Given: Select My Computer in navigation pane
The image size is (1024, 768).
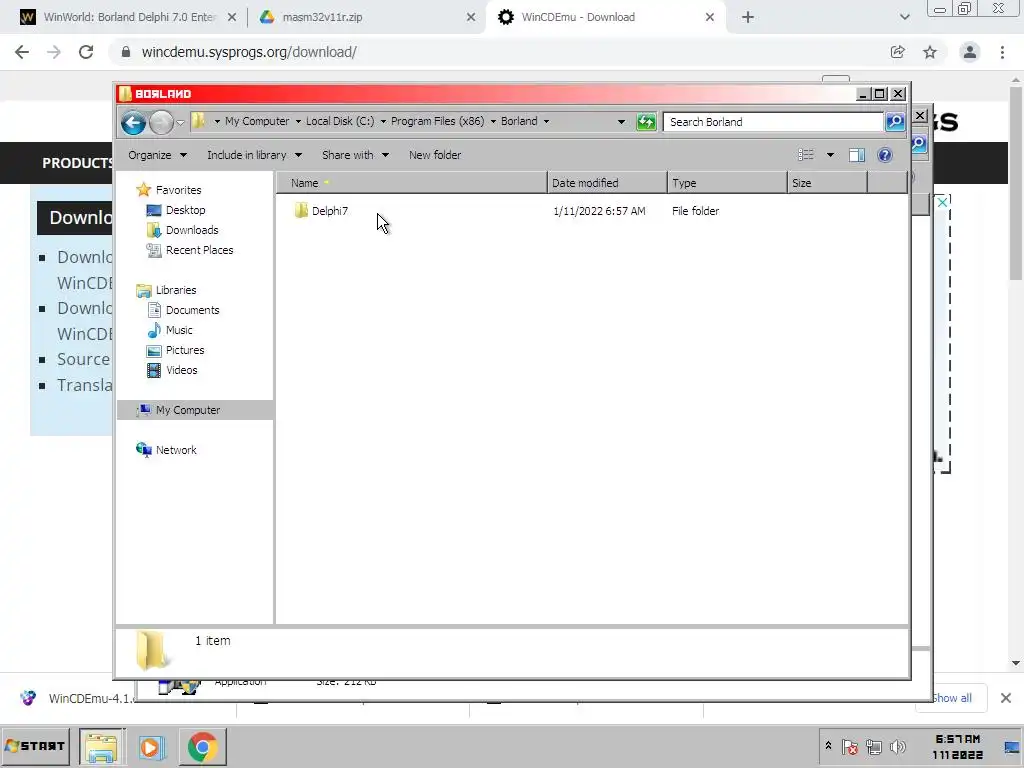Looking at the screenshot, I should point(187,410).
